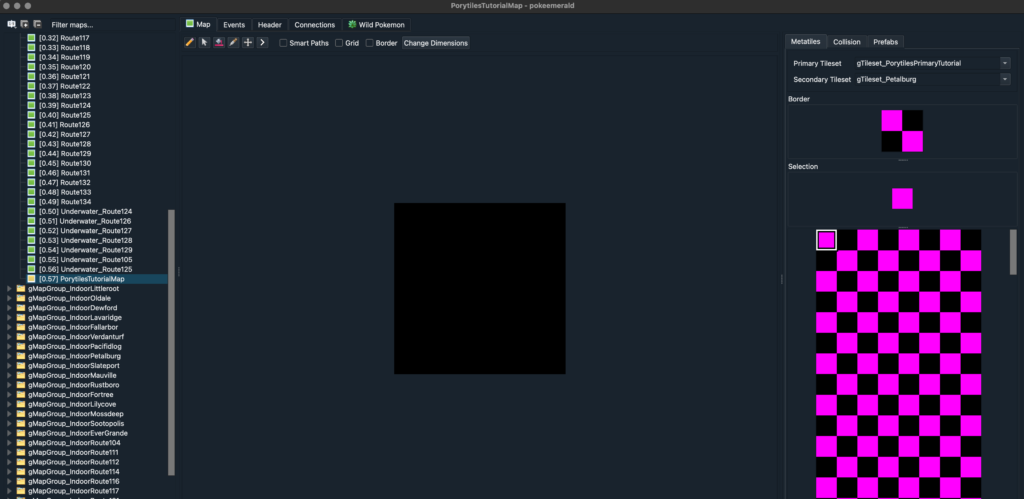1024x499 pixels.
Task: Expand the gMapGroup_IndoorVerdanturf group arrow
Action: 9,337
